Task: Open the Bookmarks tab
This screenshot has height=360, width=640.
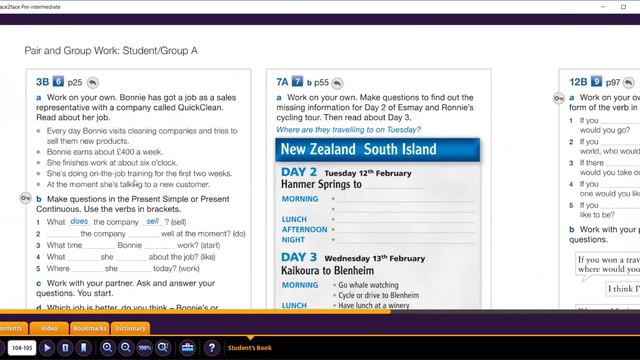Action: [89, 328]
